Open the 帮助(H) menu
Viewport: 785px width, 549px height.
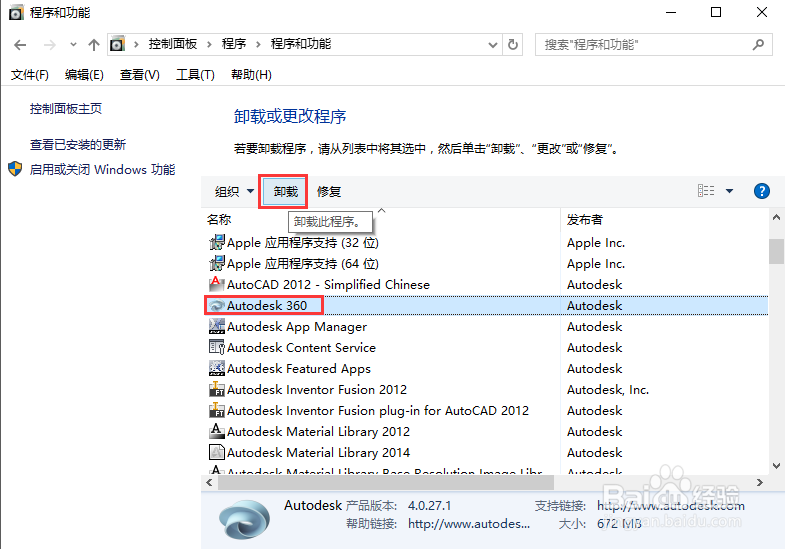point(251,75)
